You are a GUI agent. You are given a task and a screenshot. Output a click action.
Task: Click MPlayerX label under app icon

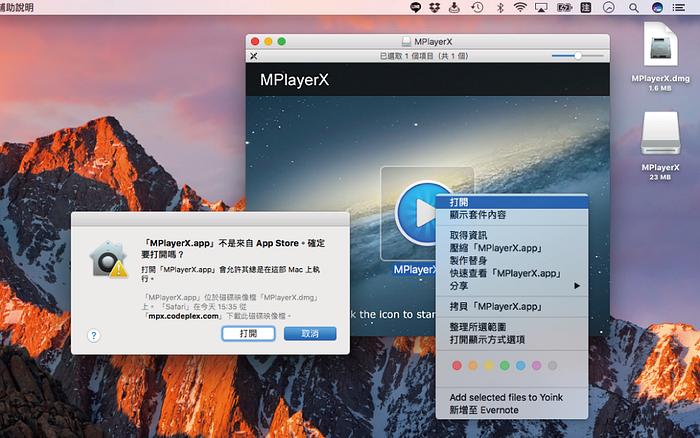(x=414, y=269)
